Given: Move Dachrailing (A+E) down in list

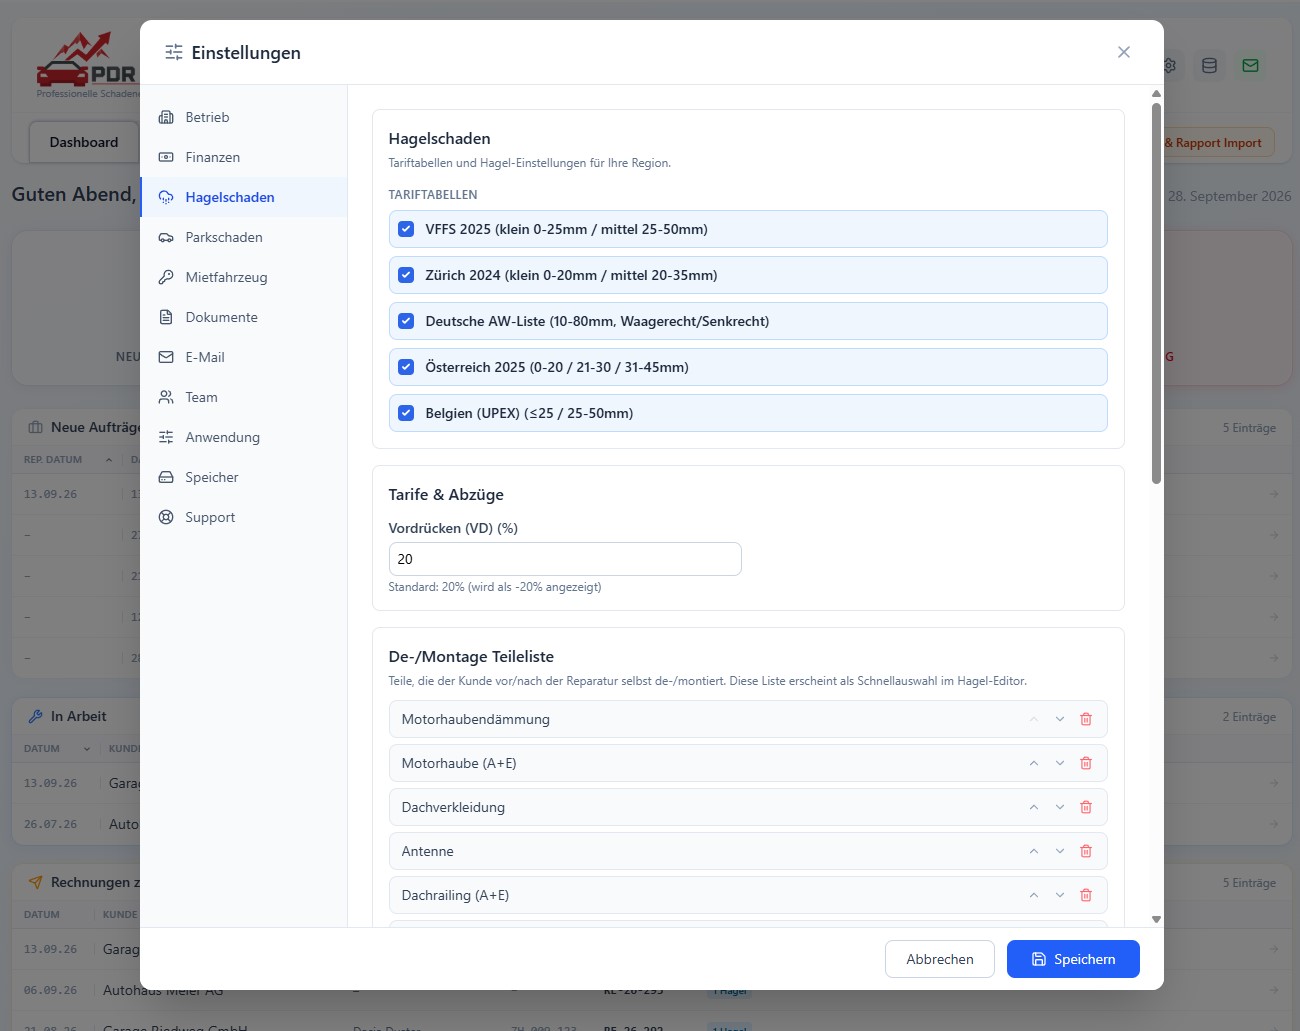Looking at the screenshot, I should click(x=1060, y=895).
